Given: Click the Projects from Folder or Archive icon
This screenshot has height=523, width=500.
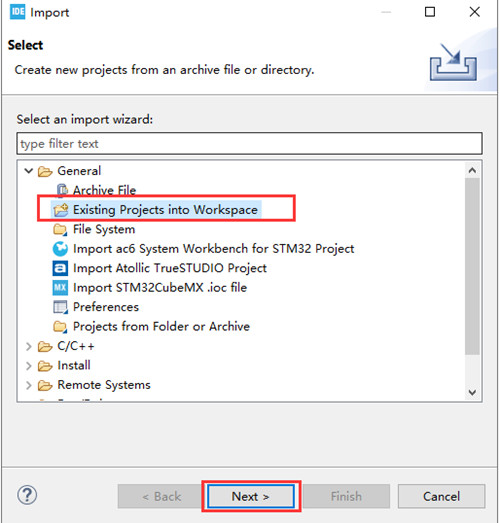Looking at the screenshot, I should [x=60, y=327].
